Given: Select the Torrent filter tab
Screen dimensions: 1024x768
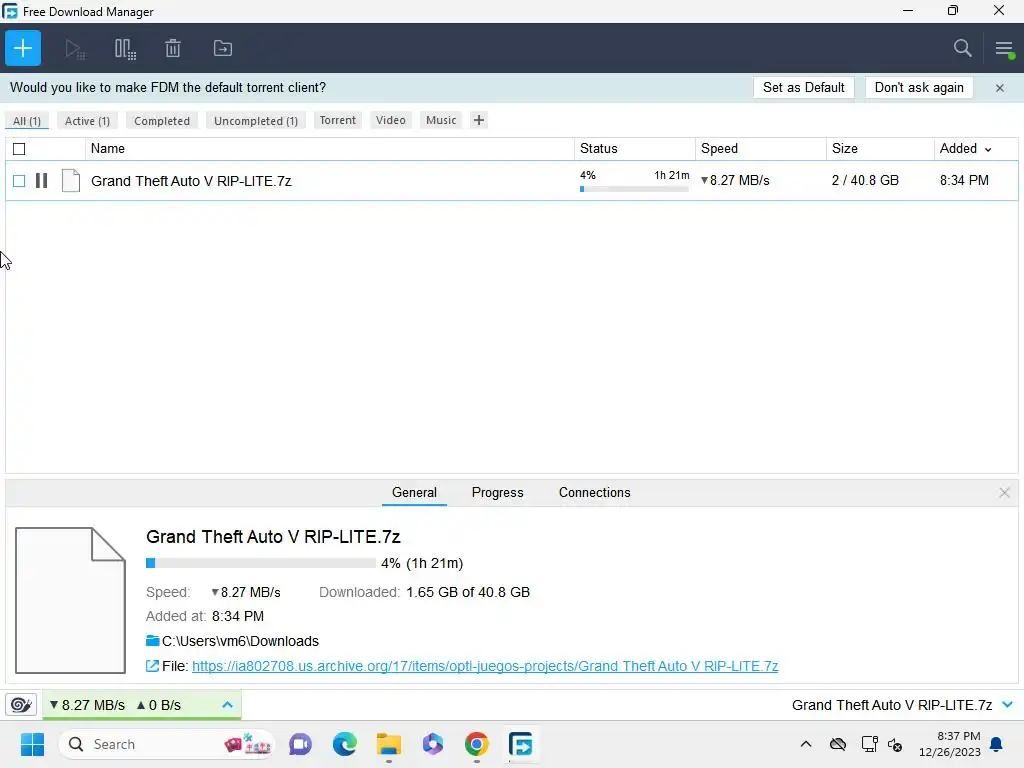Looking at the screenshot, I should 338,120.
